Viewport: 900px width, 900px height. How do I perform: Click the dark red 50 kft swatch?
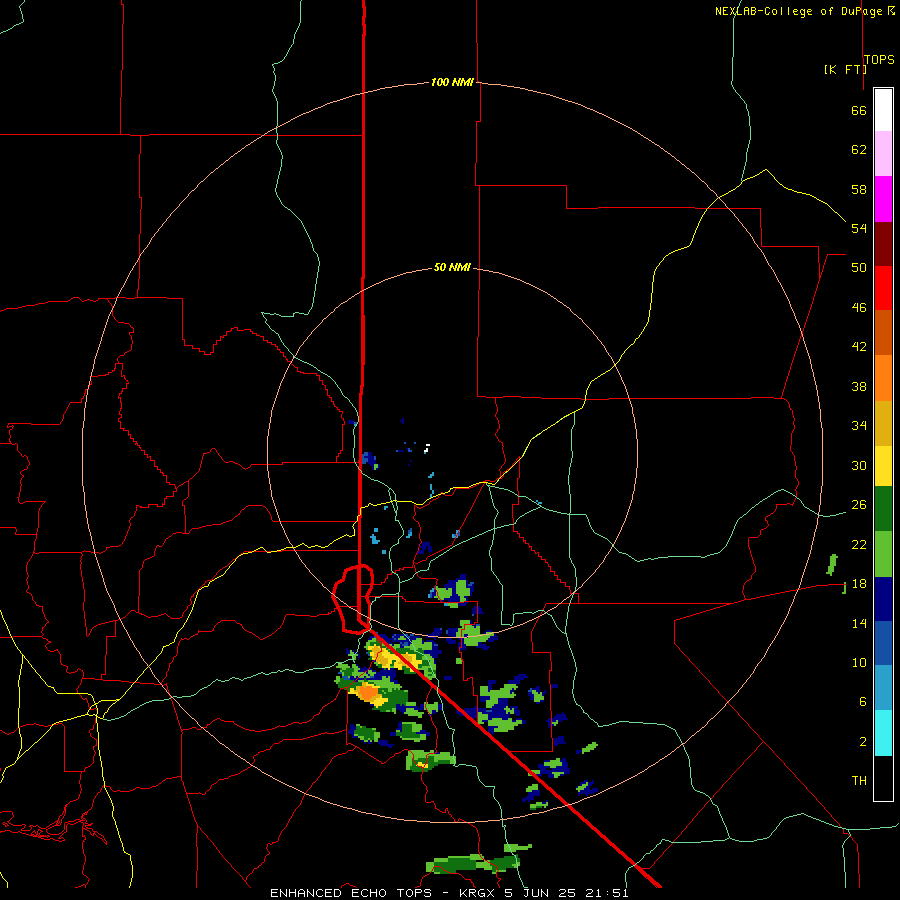pyautogui.click(x=883, y=244)
